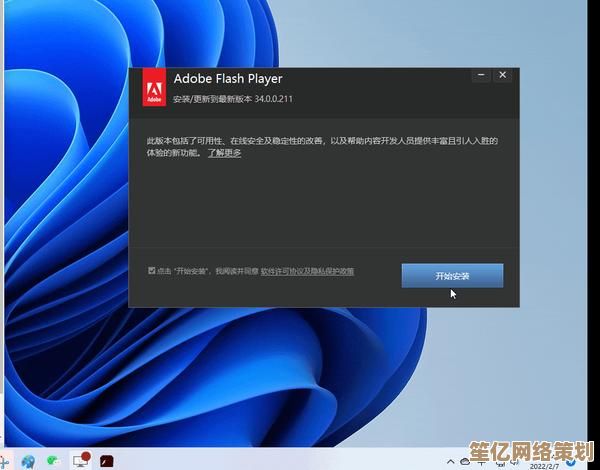Screen dimensions: 600x470
Task: Click the cloud icon in system tray
Action: pyautogui.click(x=465, y=462)
